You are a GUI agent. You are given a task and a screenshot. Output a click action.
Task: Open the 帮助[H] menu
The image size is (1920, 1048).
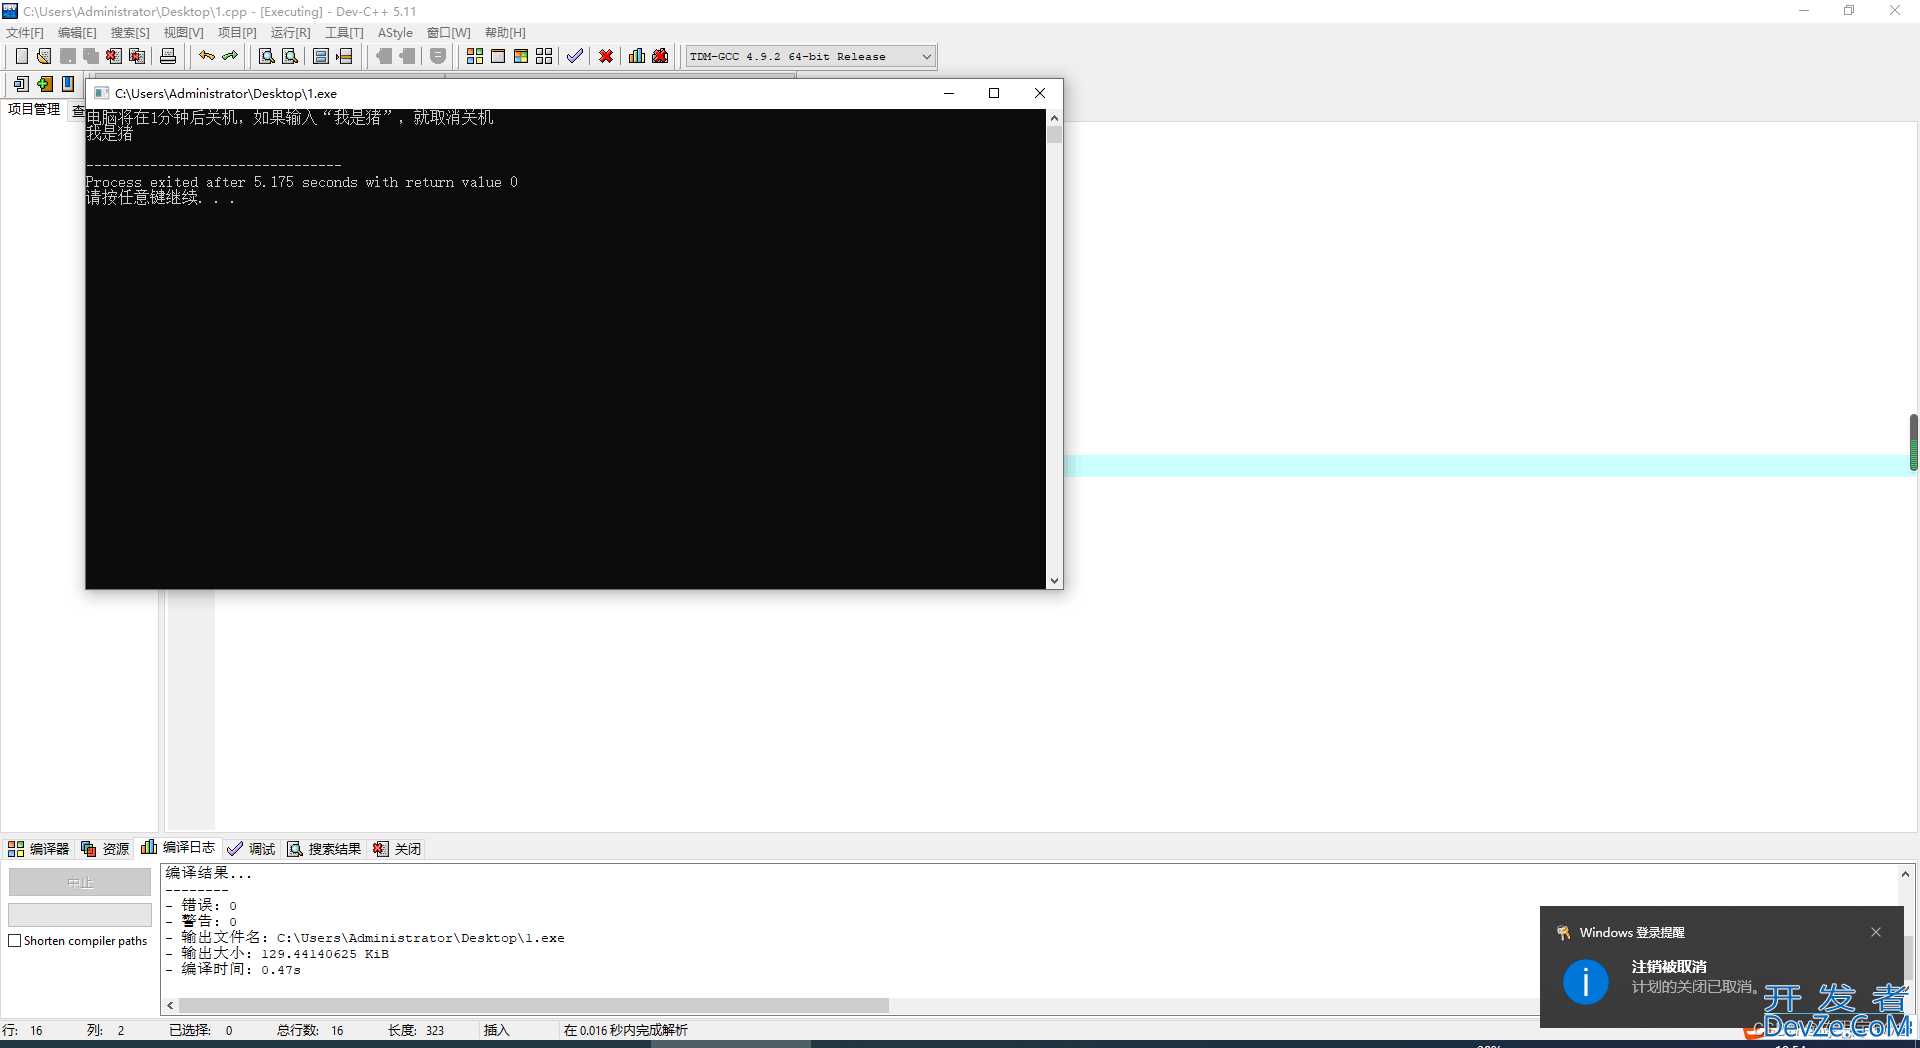pos(505,33)
